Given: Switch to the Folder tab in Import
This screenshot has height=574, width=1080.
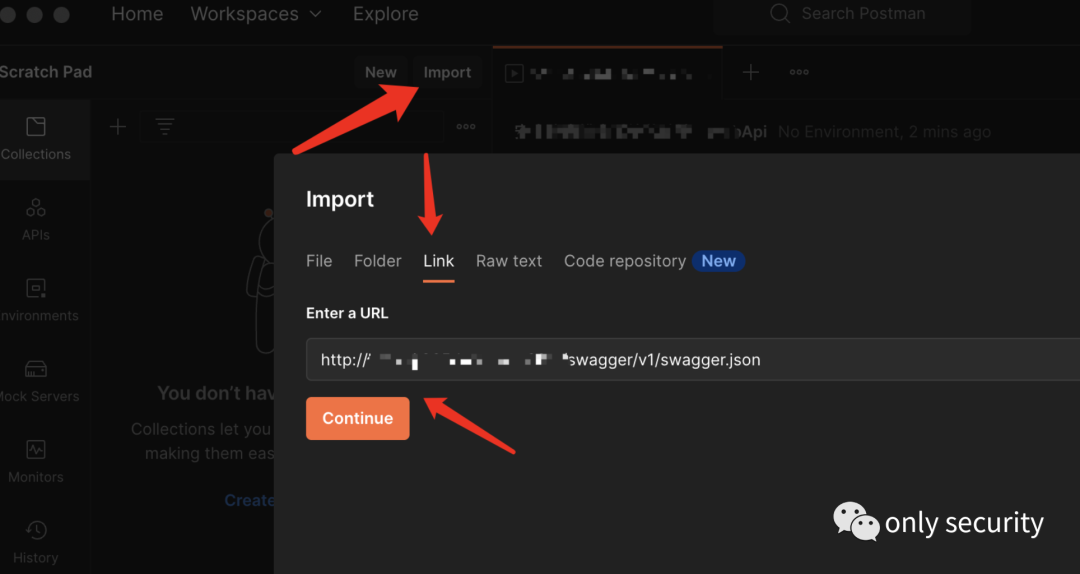Looking at the screenshot, I should (377, 261).
